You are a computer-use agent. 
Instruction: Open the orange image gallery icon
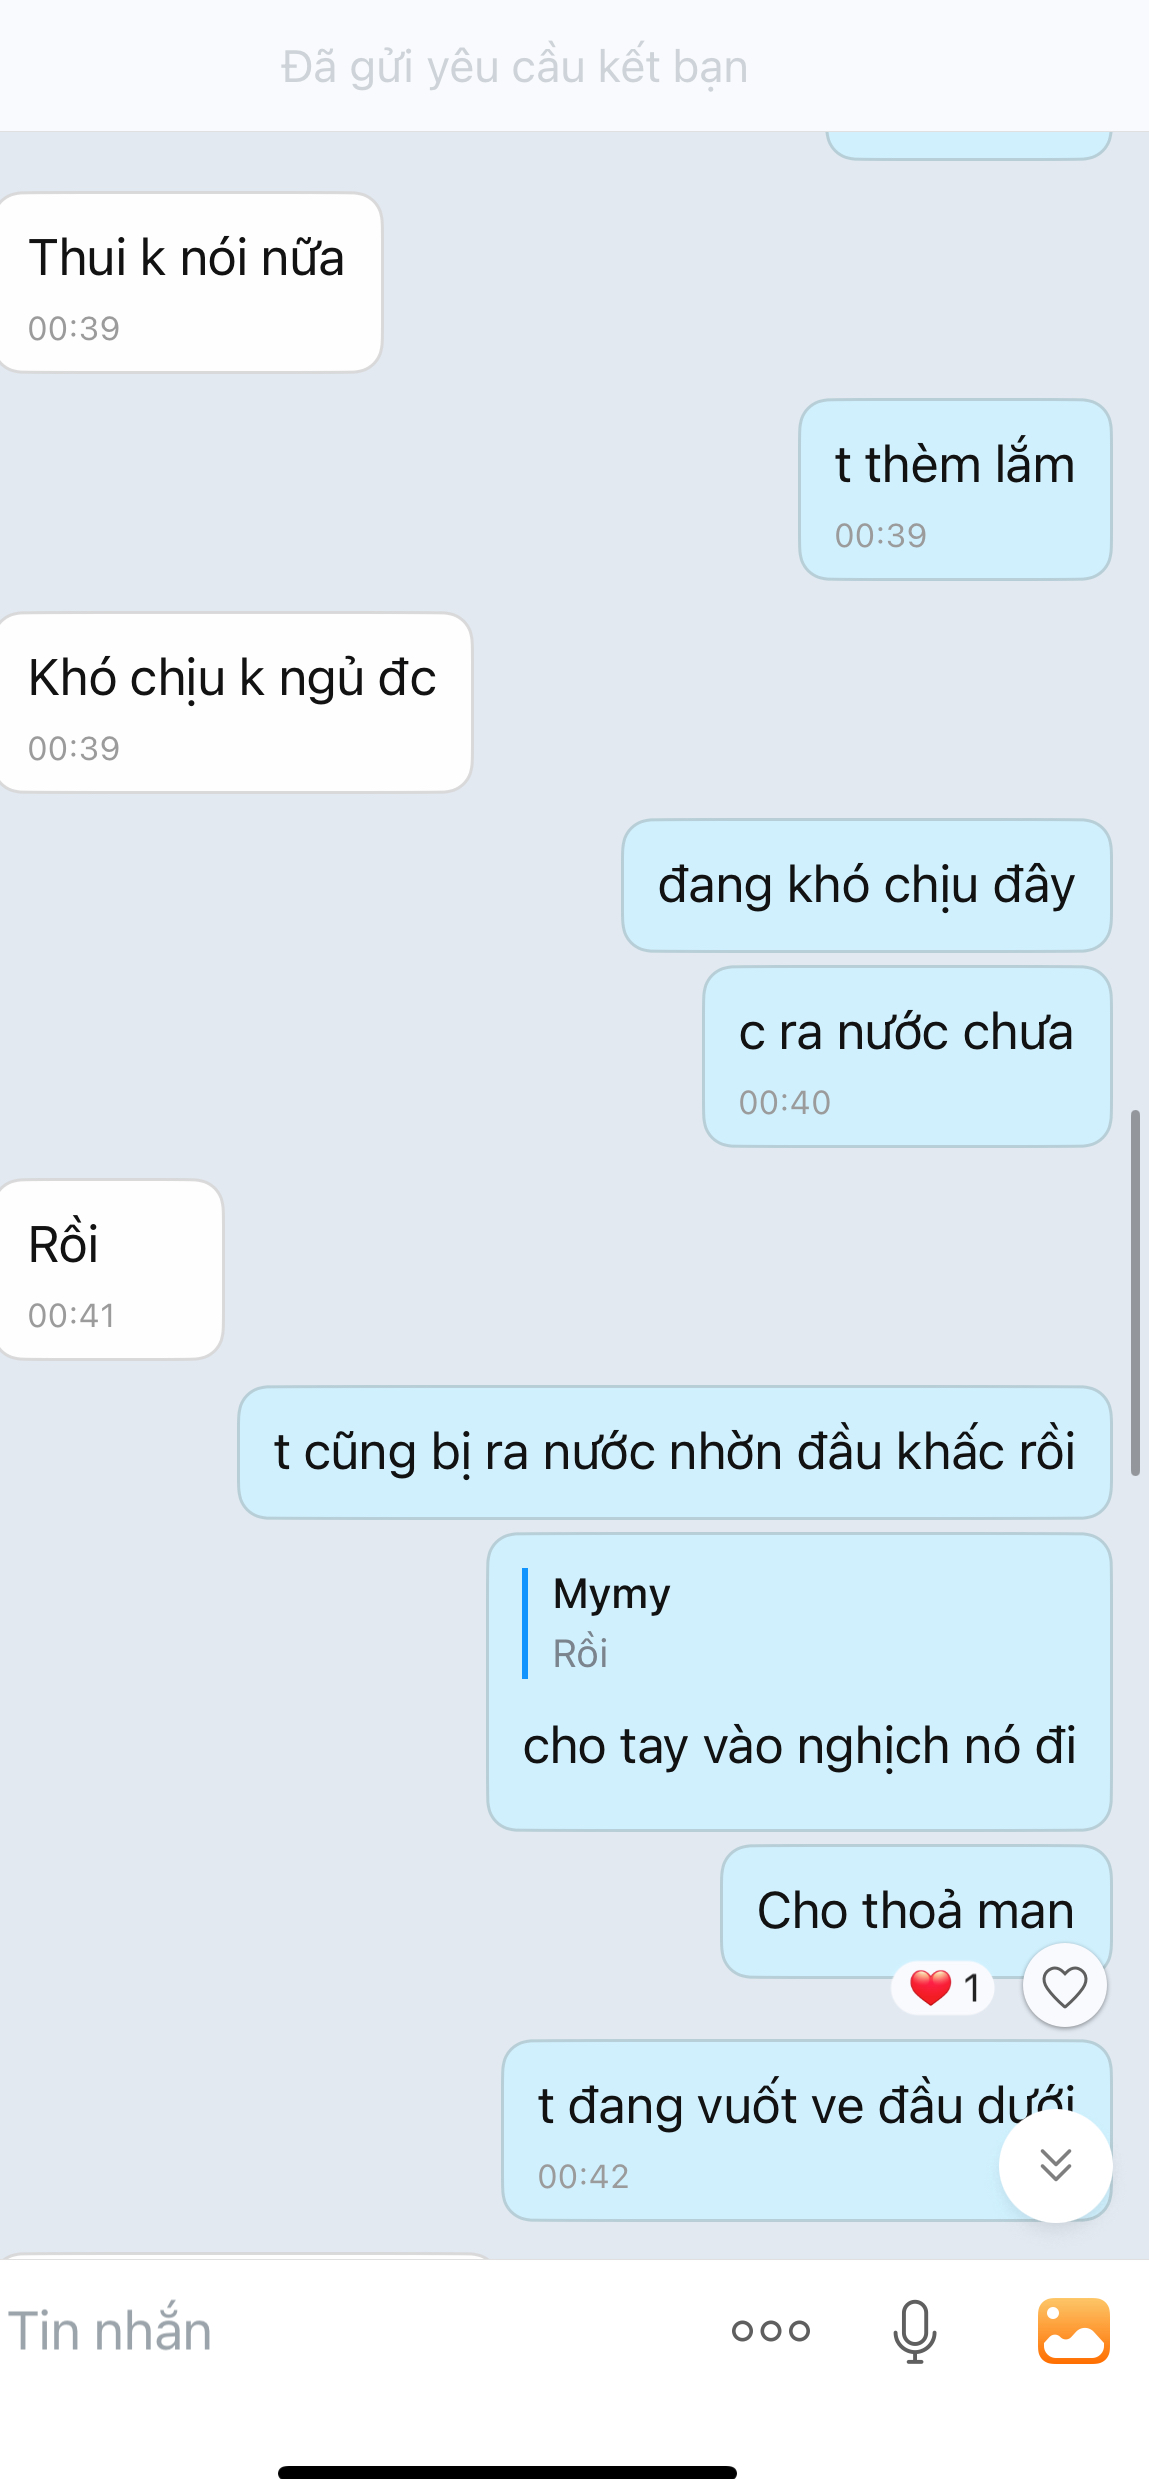click(x=1073, y=2331)
